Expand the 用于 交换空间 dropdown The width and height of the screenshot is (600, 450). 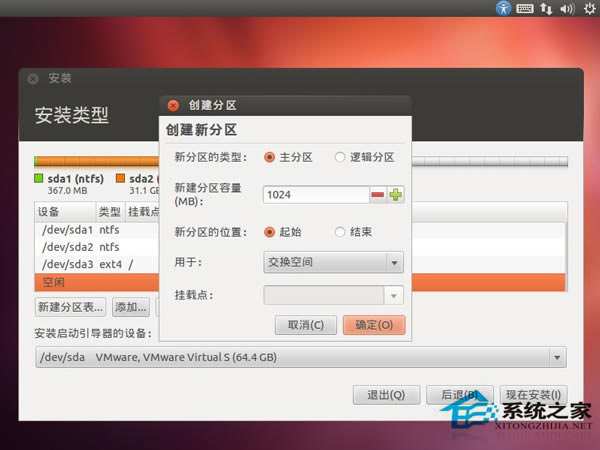[x=333, y=262]
